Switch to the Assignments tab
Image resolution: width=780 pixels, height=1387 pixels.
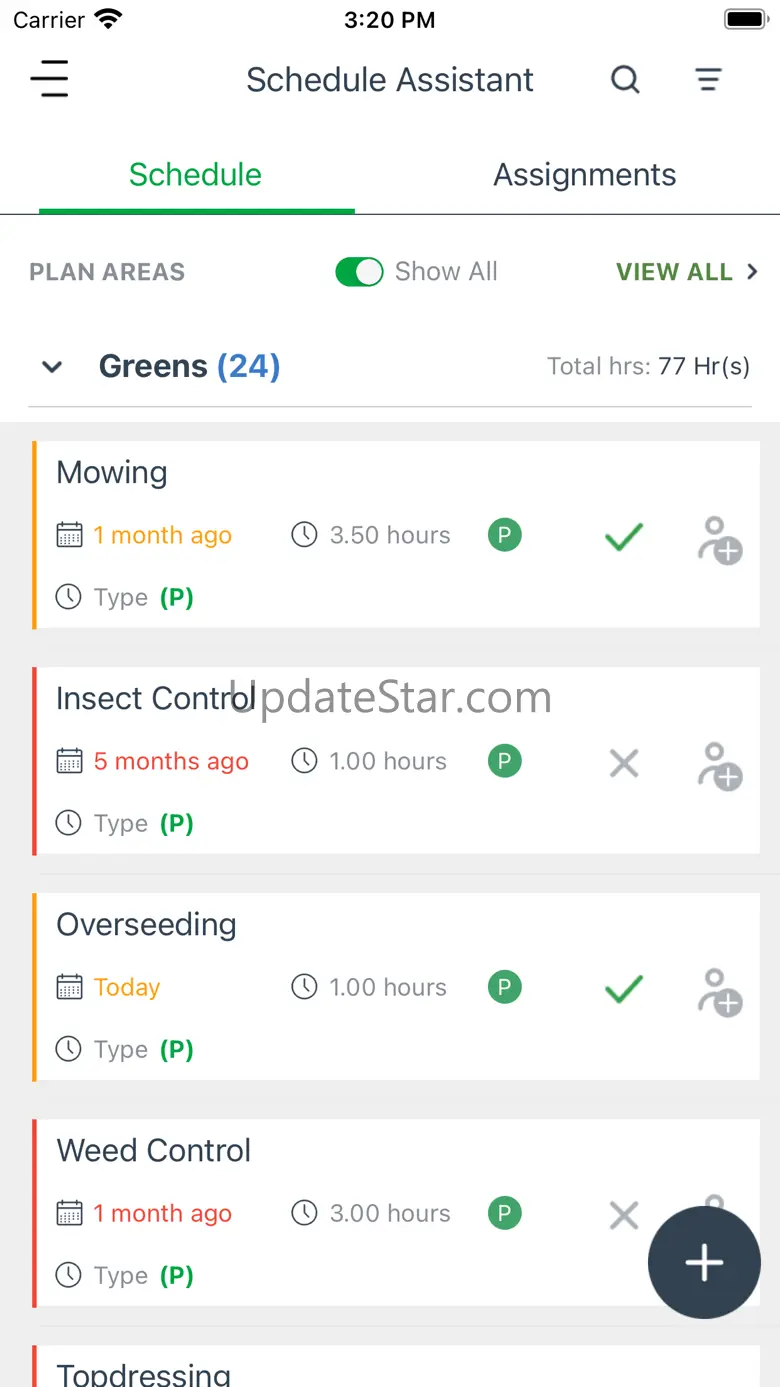tap(585, 175)
